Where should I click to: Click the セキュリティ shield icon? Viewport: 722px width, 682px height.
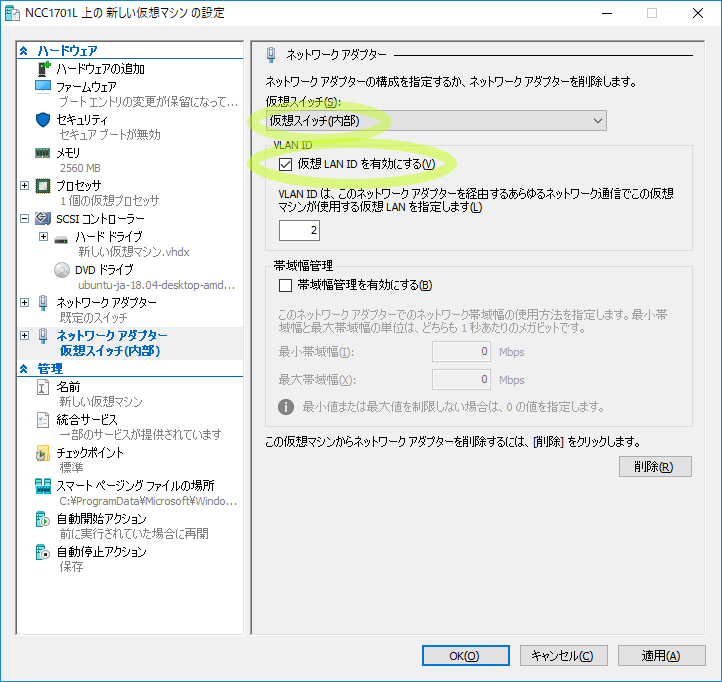[43, 120]
